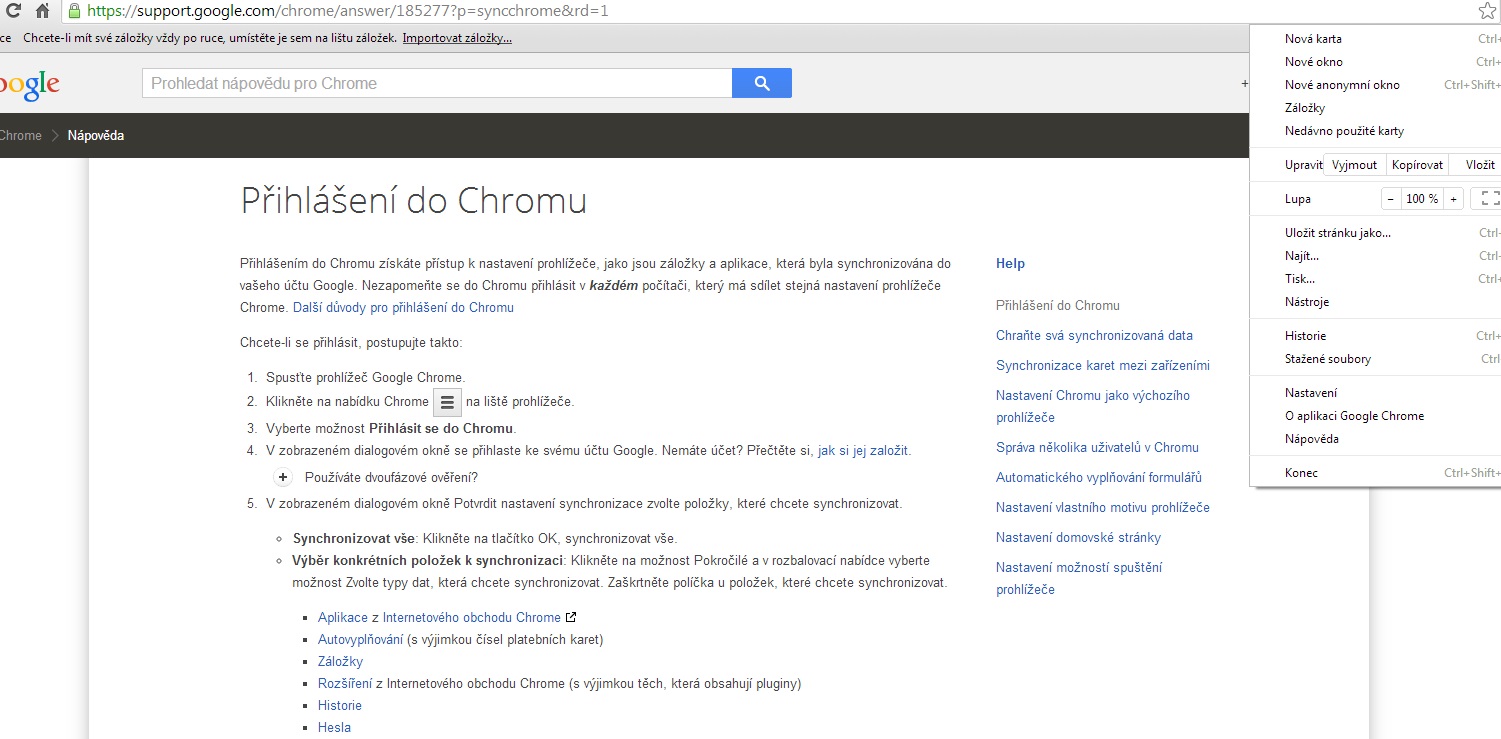Click the 'Záložky' link in the article list

[340, 661]
